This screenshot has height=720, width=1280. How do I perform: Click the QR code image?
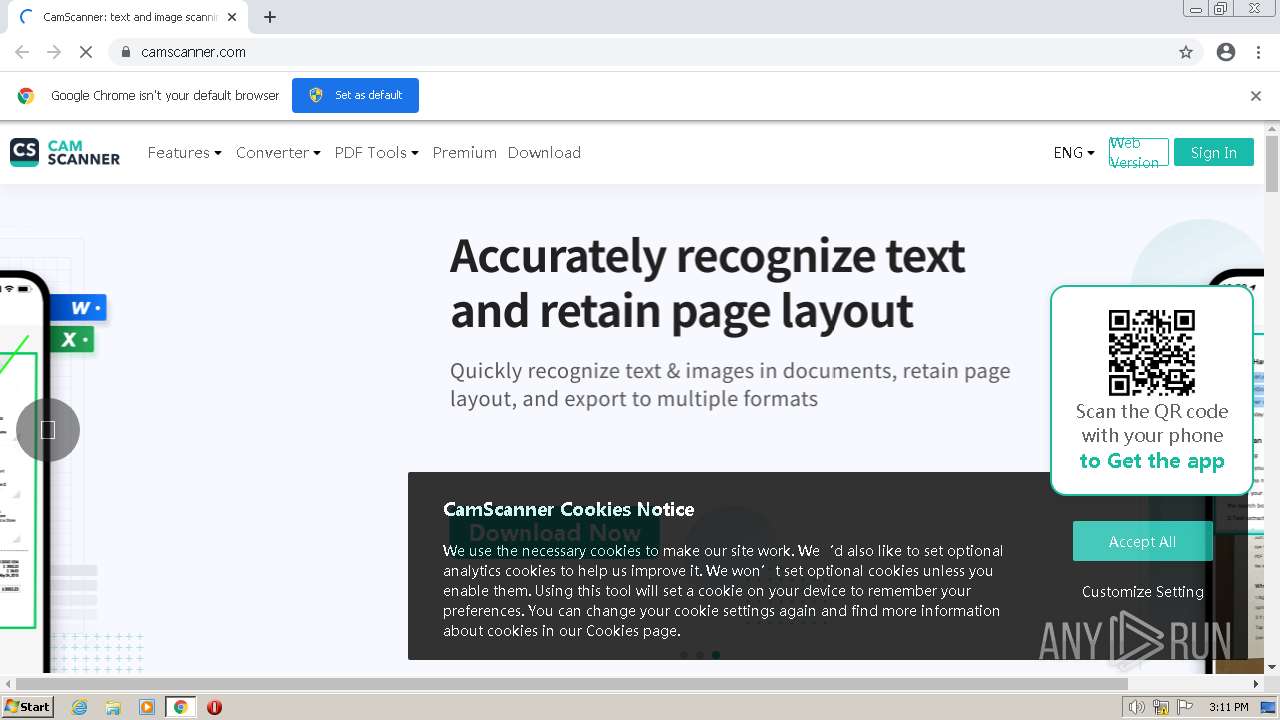pos(1152,352)
